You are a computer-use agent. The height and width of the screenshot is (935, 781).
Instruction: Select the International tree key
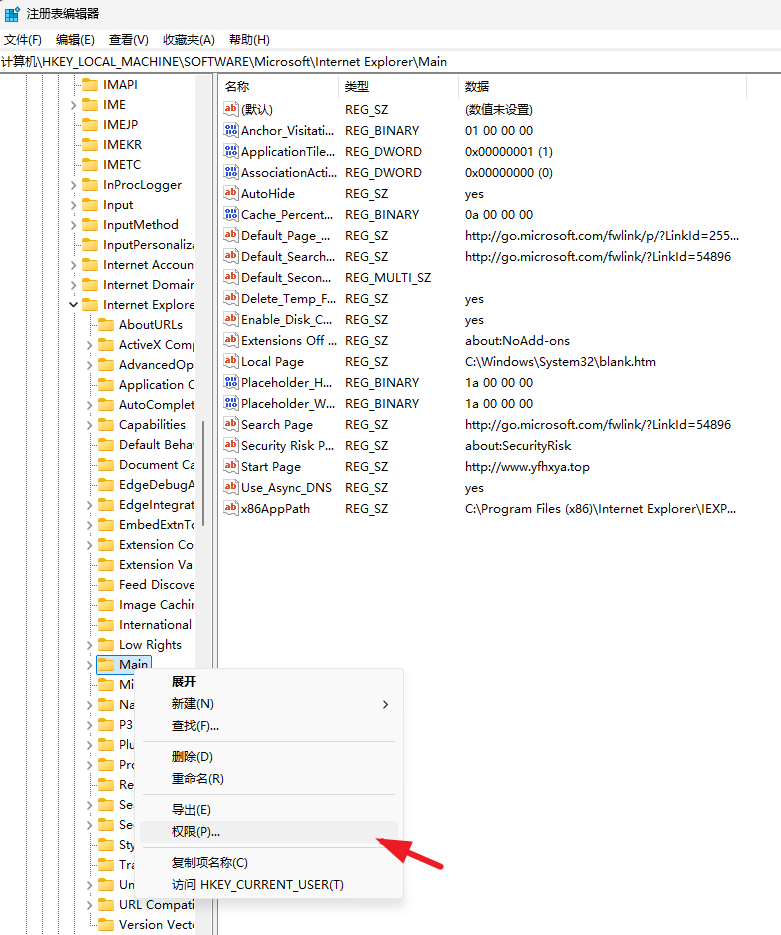click(155, 625)
